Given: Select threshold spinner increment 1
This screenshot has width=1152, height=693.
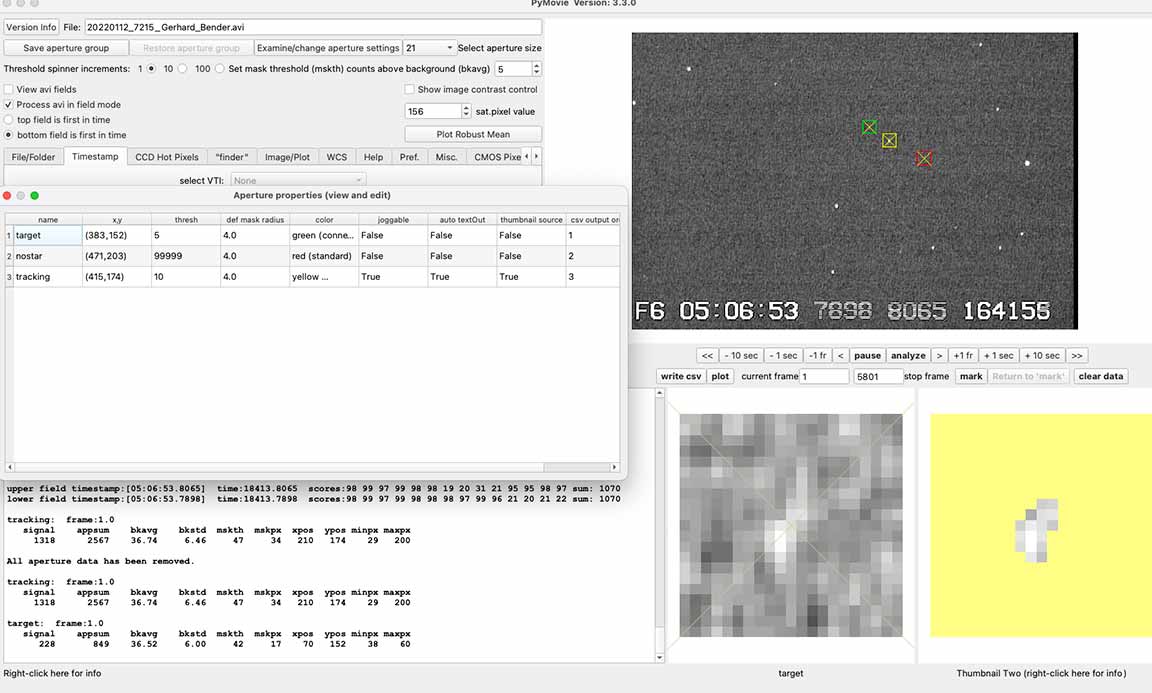Looking at the screenshot, I should pos(151,69).
